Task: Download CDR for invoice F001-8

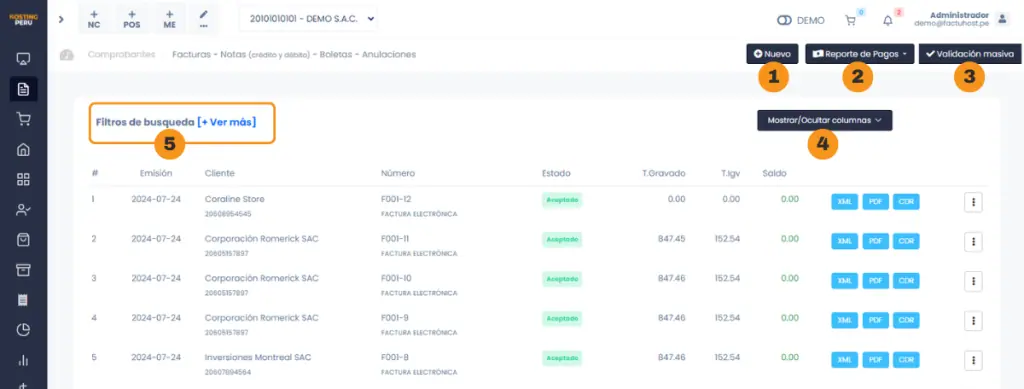Action: click(x=906, y=360)
